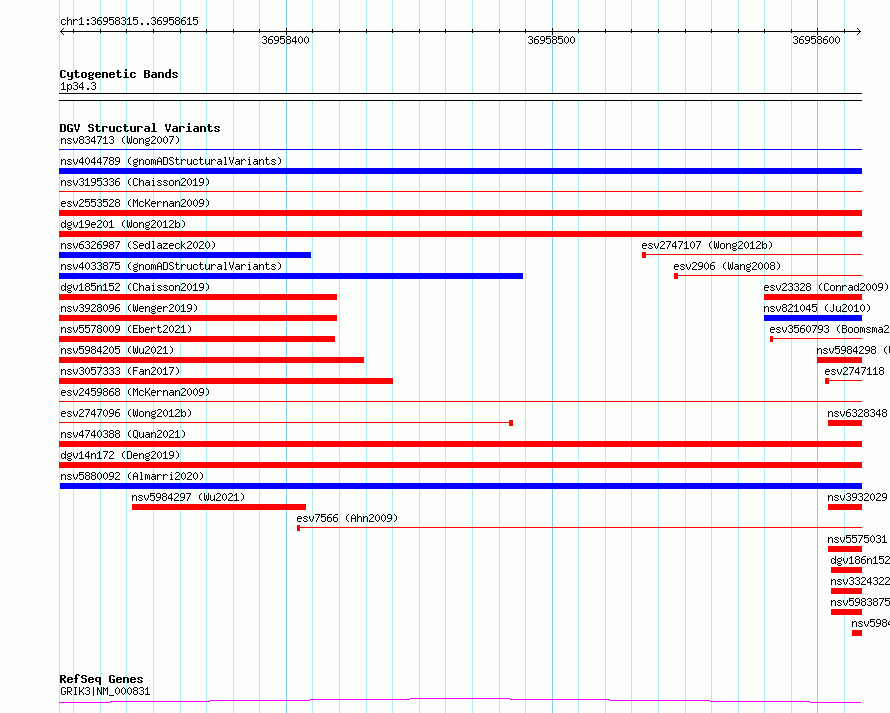Click the Cytogenetic Bands track title
890x713 pixels.
119,74
